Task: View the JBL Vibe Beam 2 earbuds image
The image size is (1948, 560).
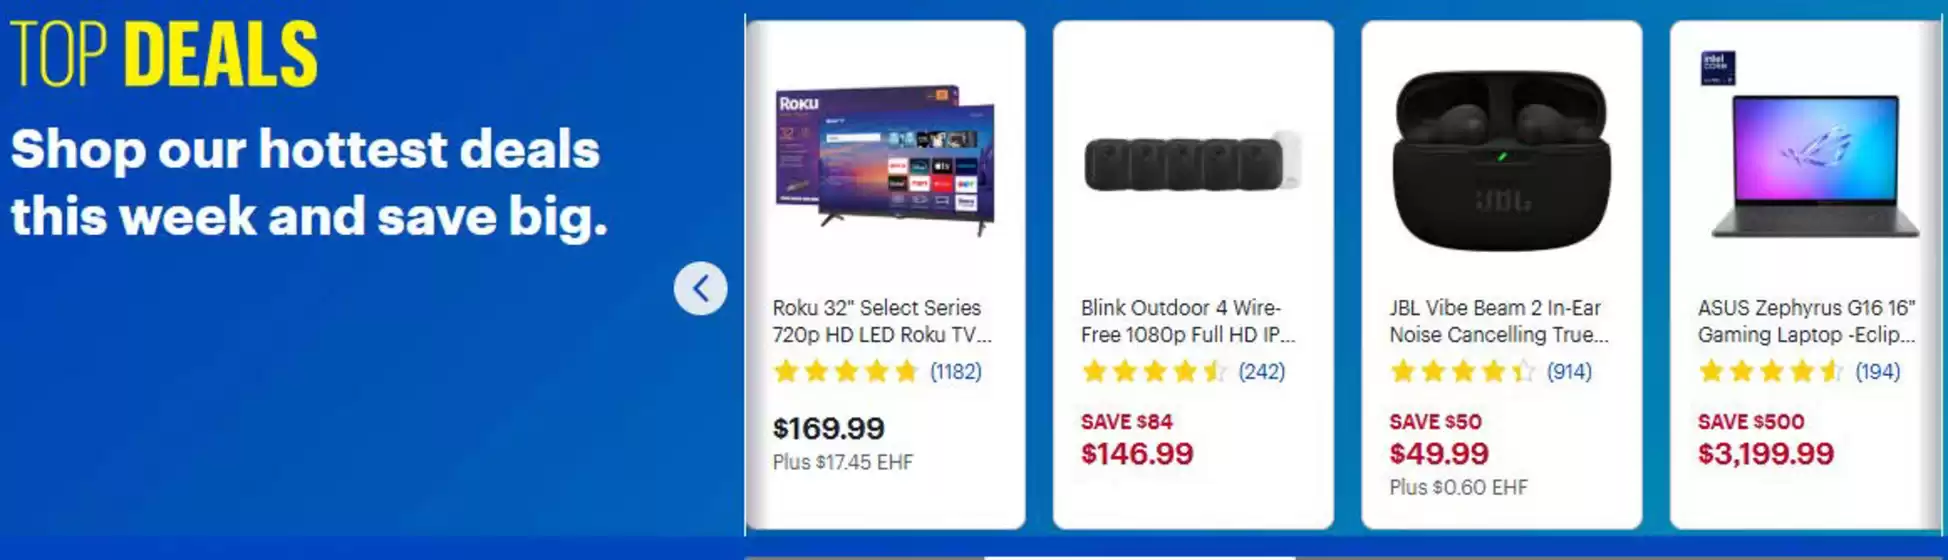Action: 1501,160
